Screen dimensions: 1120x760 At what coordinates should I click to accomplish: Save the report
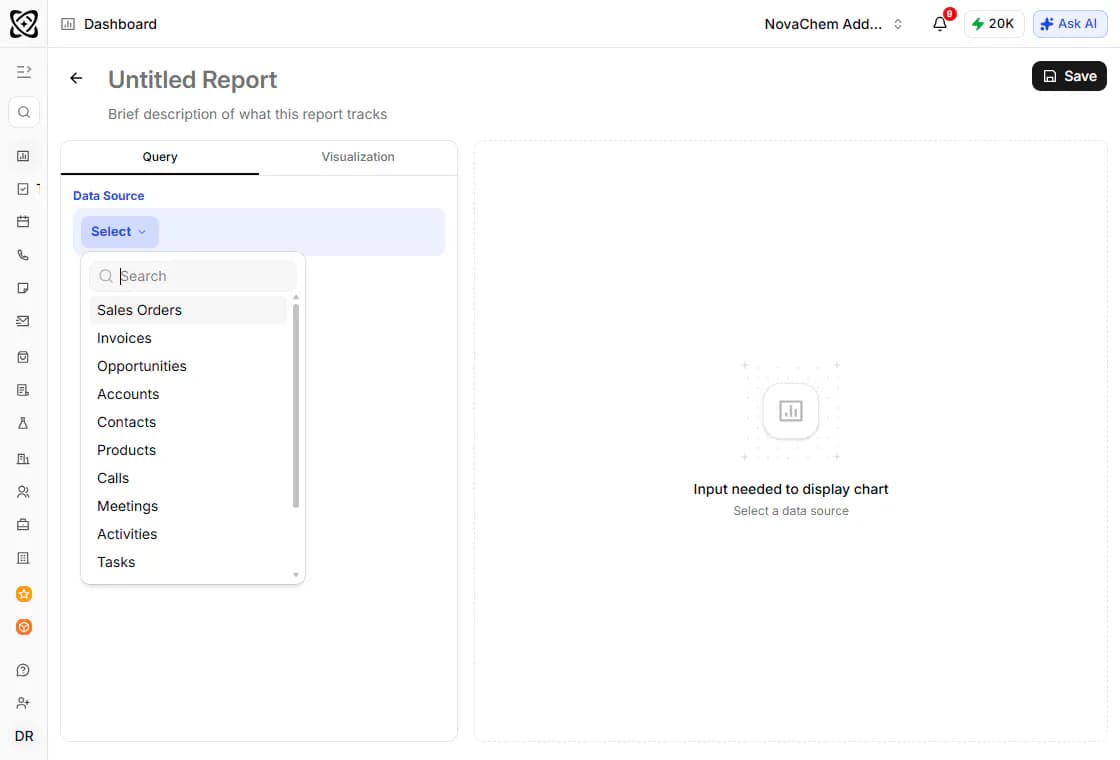click(1069, 76)
